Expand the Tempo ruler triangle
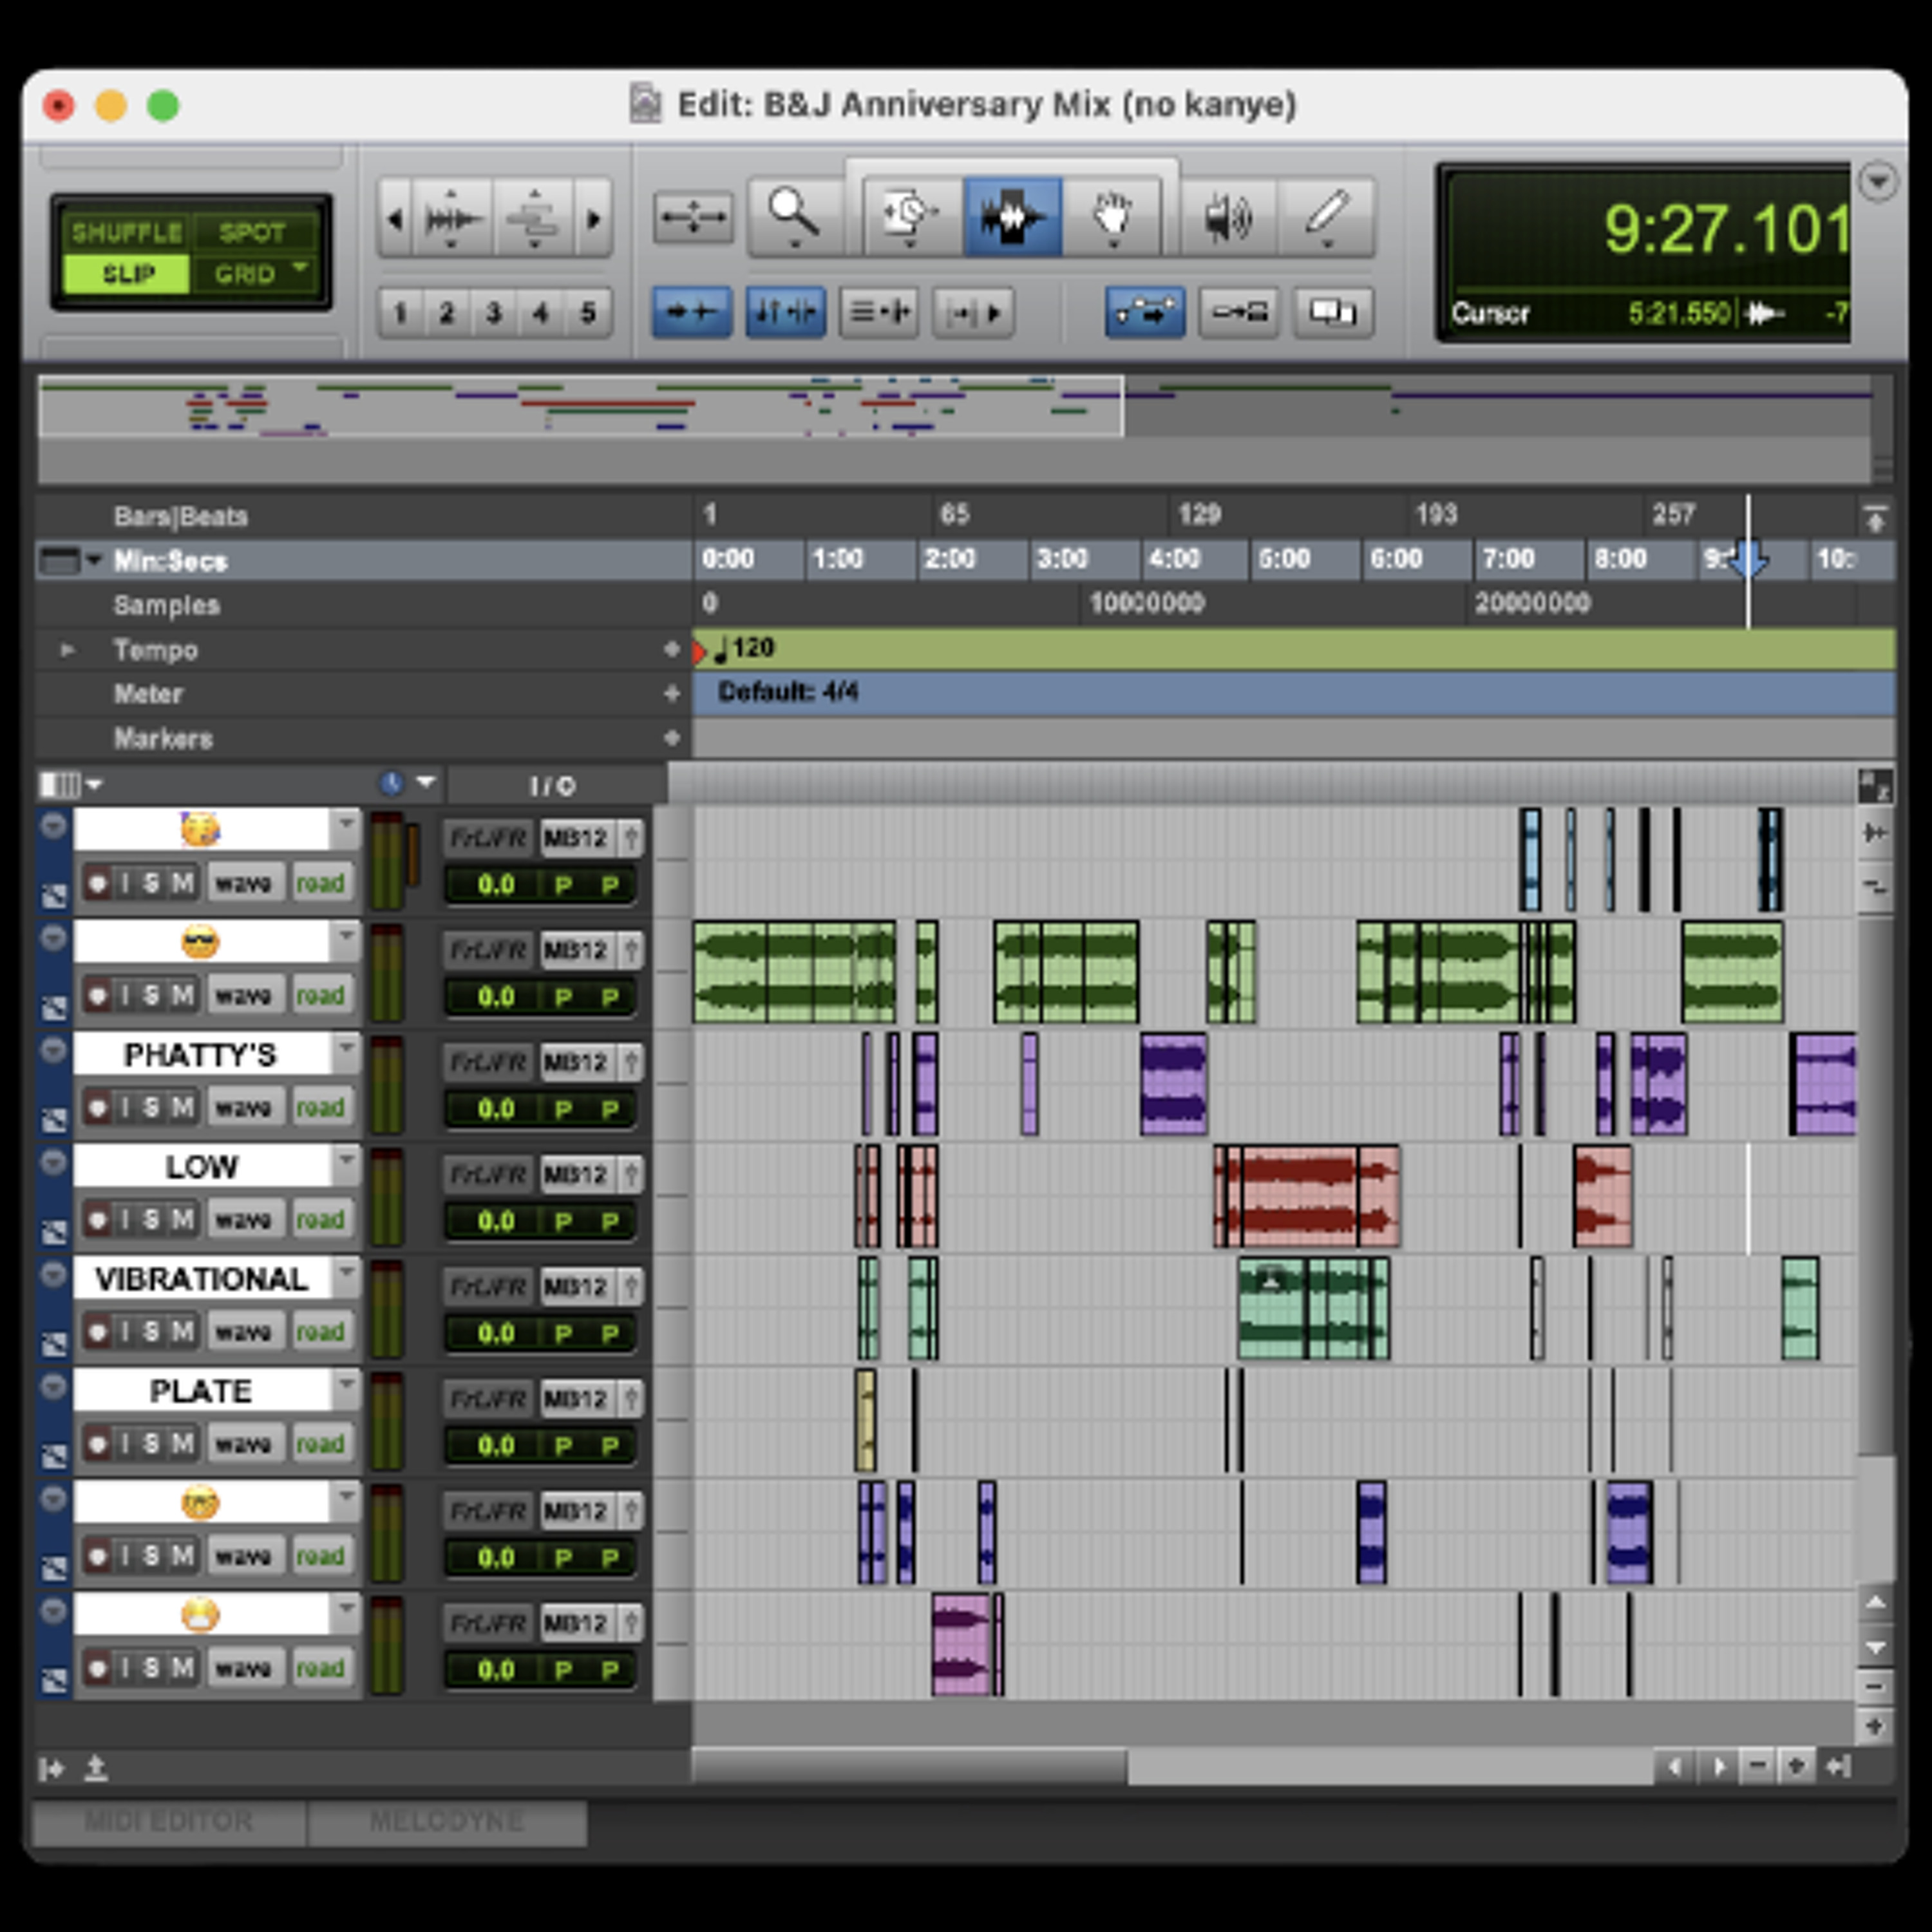The height and width of the screenshot is (1932, 1932). [67, 650]
